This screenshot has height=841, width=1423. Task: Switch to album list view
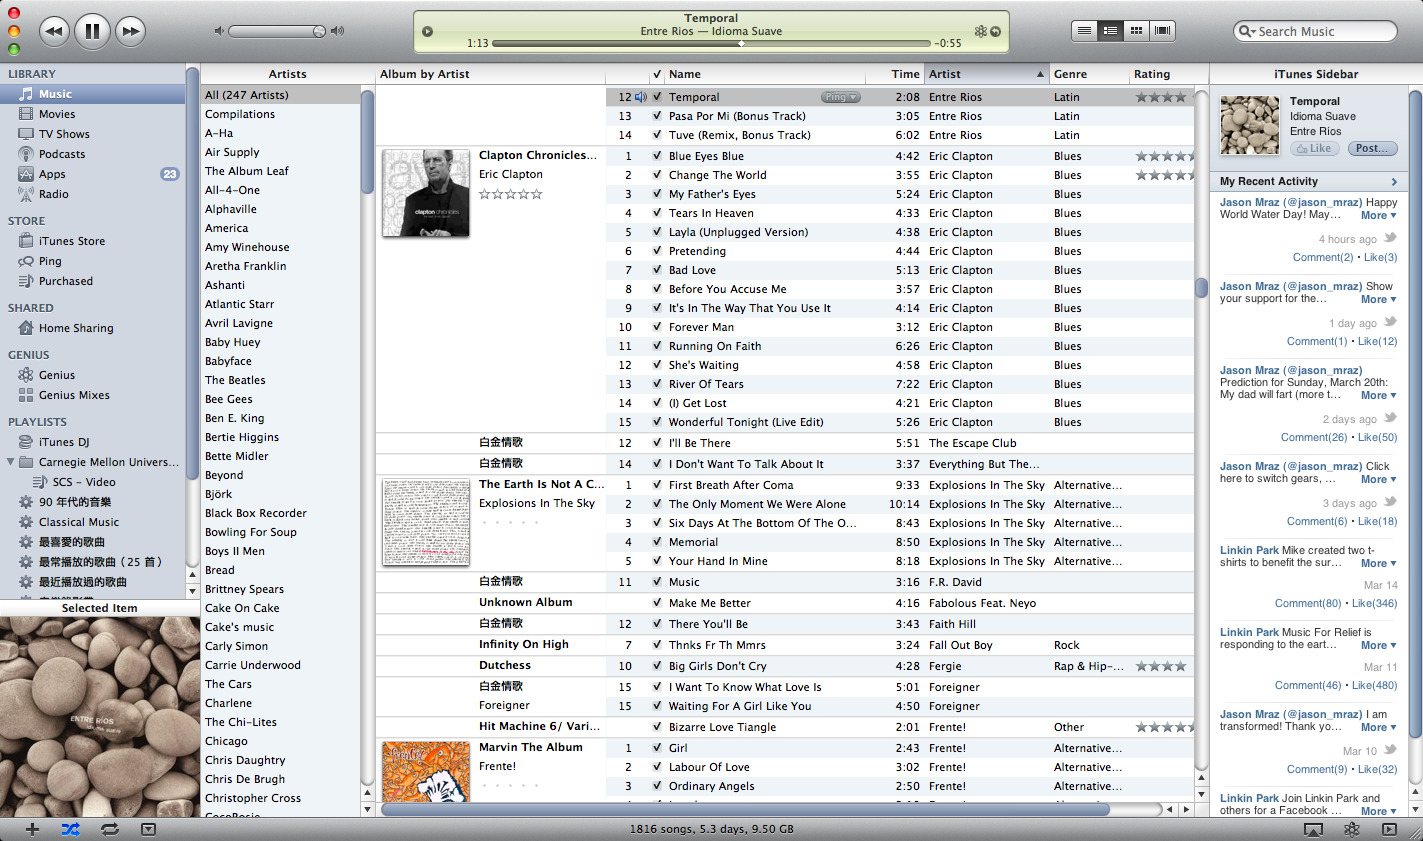1110,31
